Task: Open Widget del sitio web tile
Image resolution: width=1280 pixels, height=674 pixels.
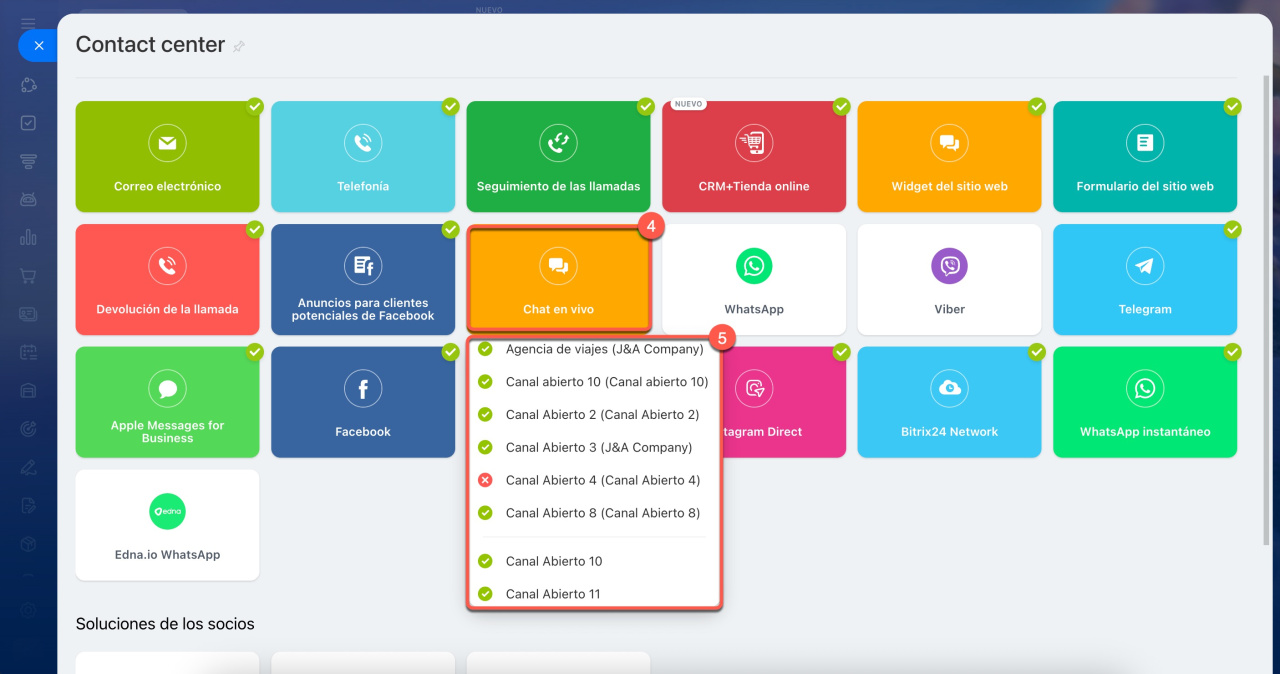Action: (949, 156)
